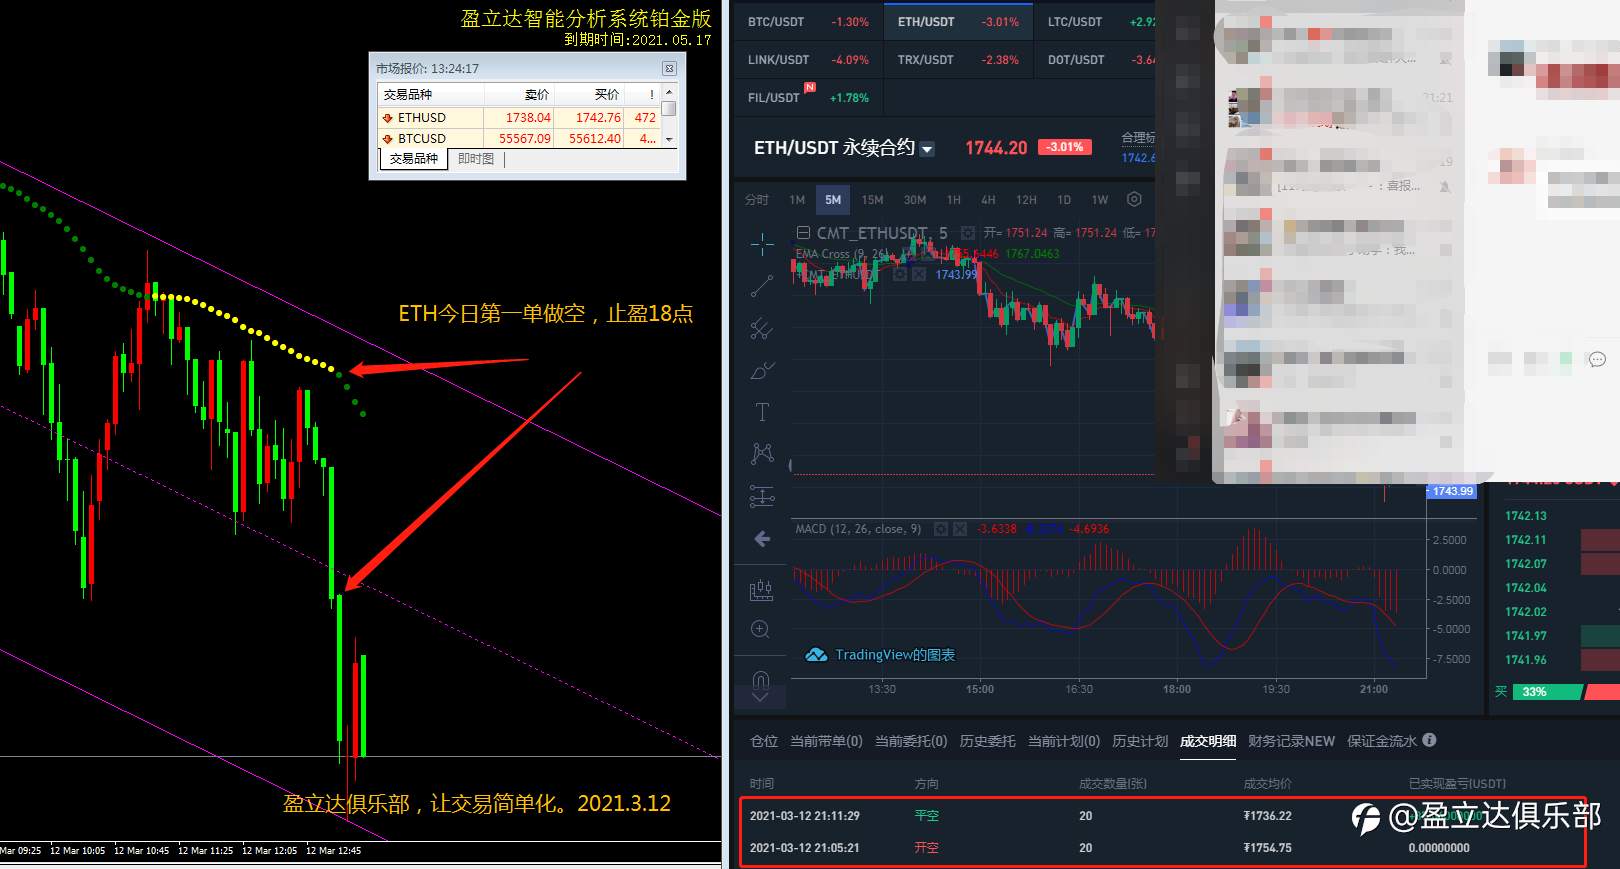Open the 成交明细 tab

tap(1208, 741)
